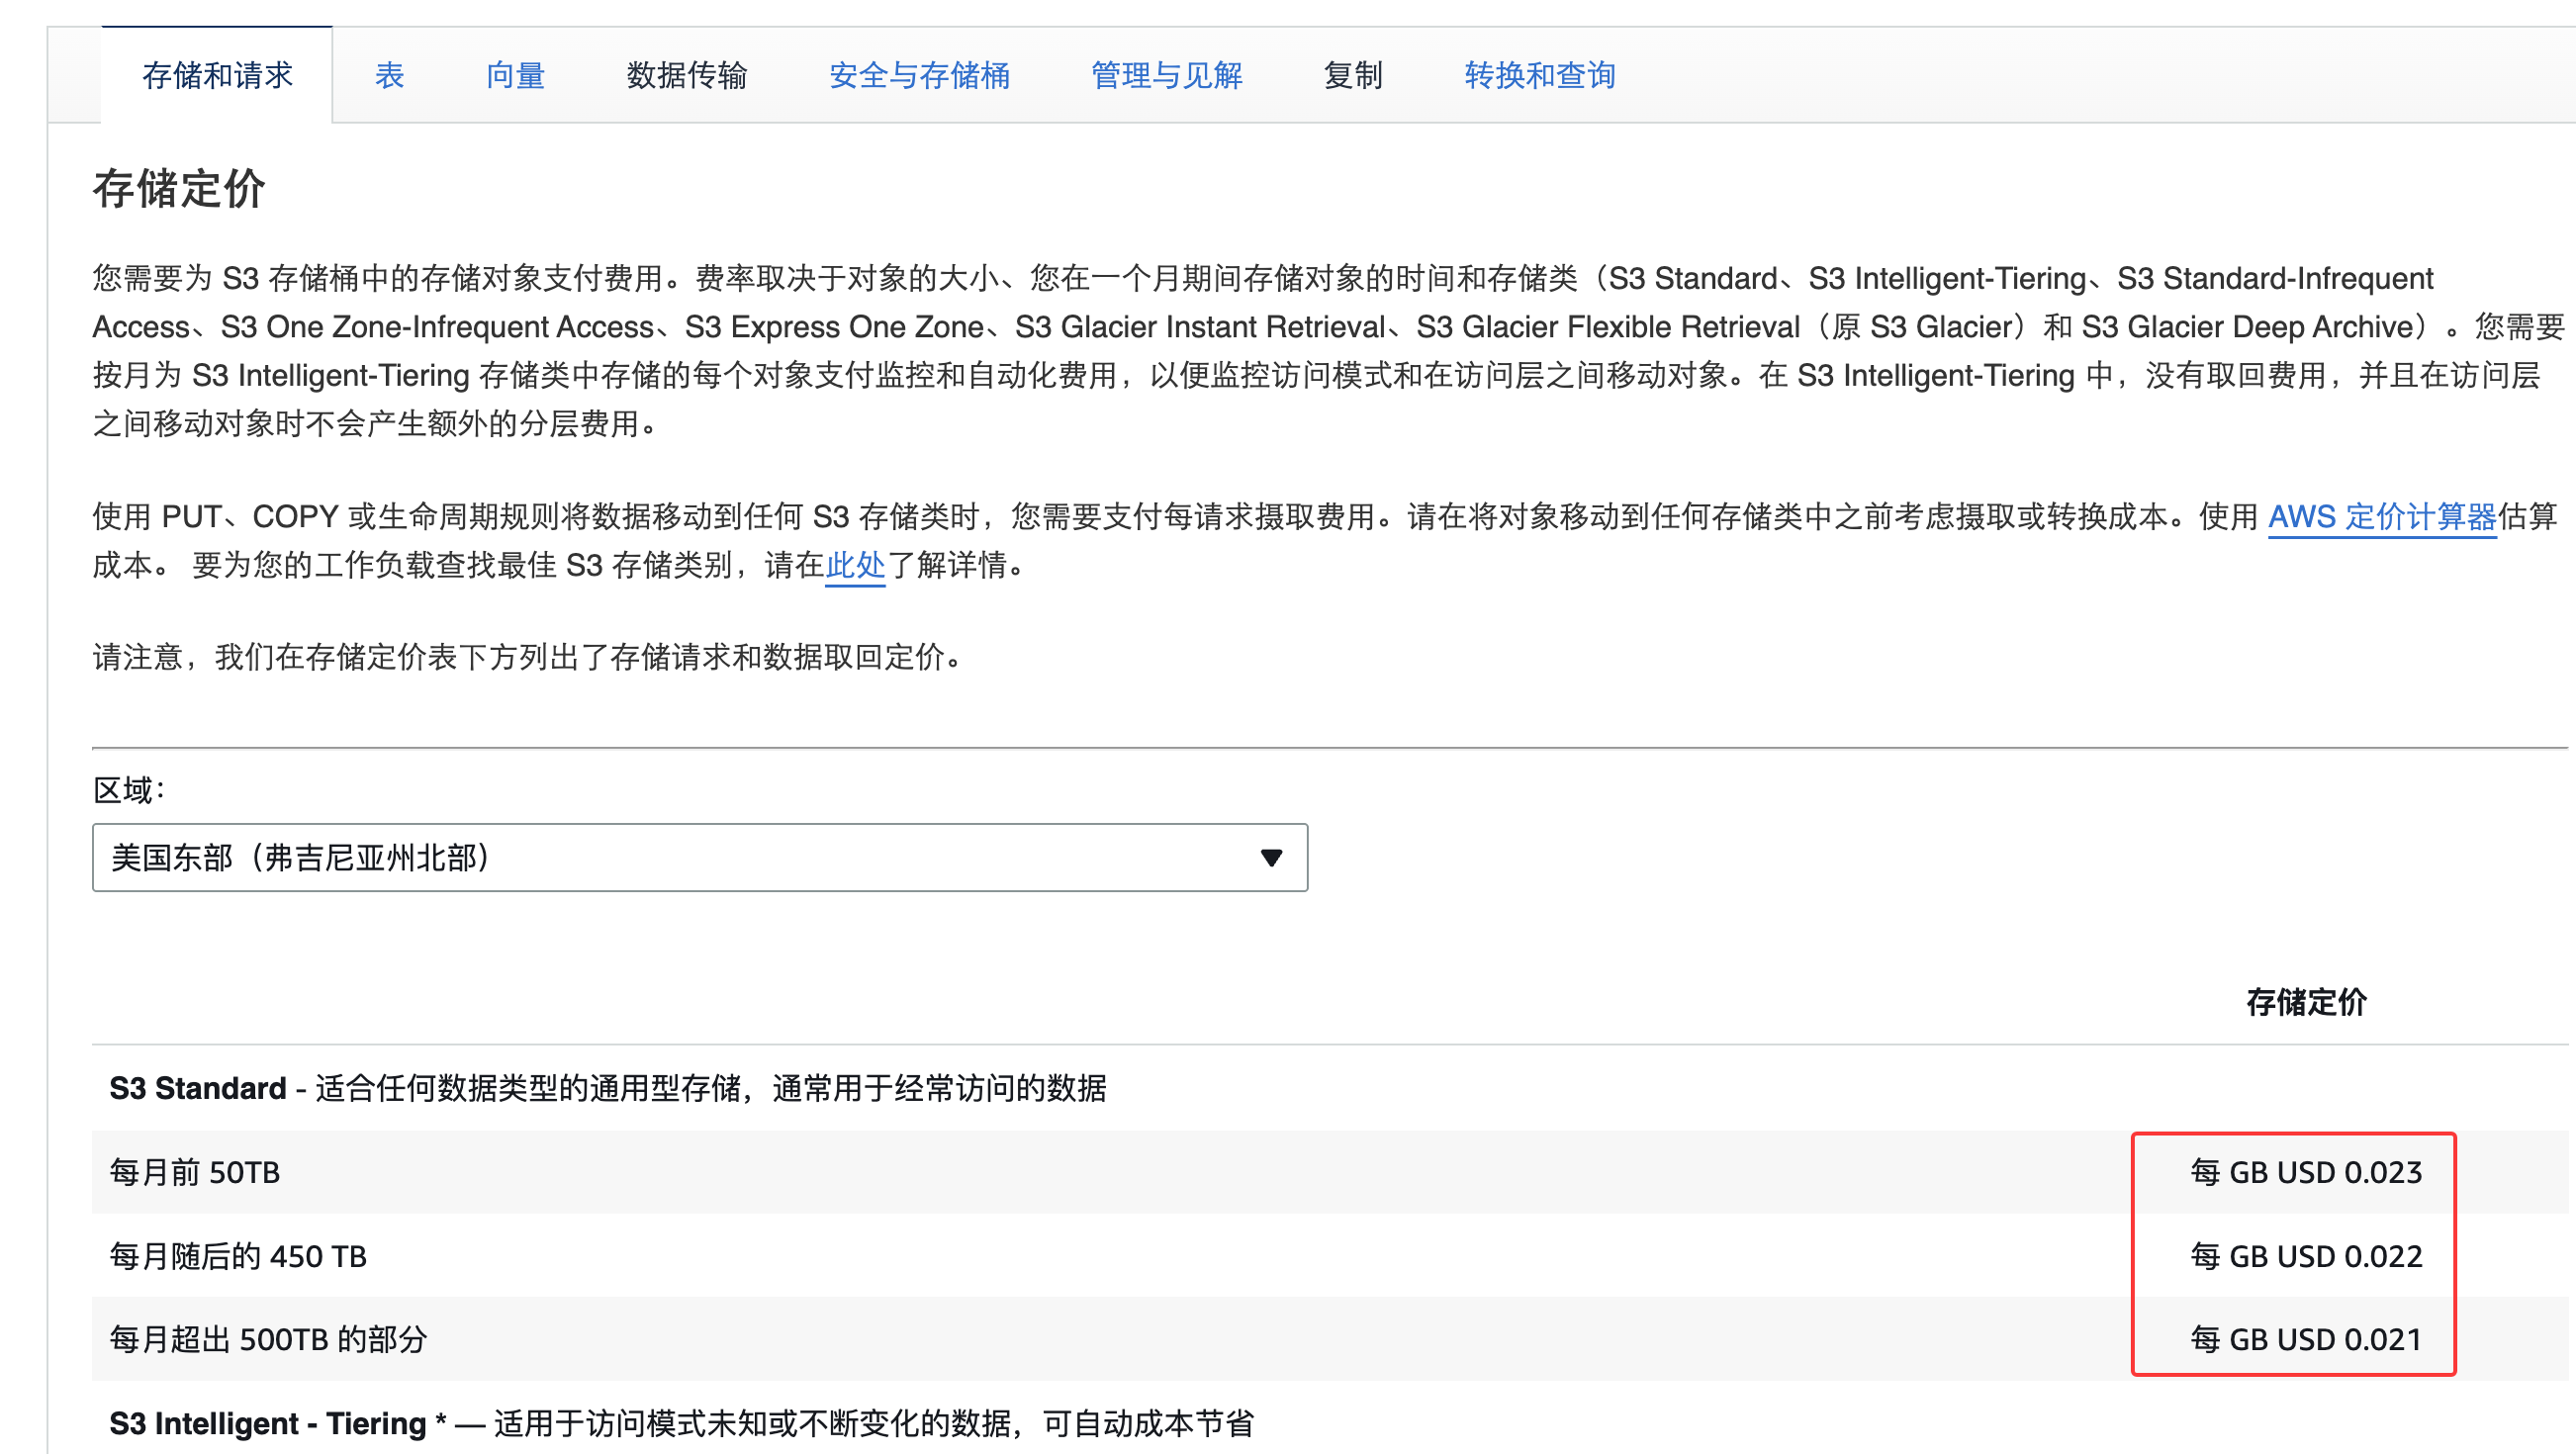Switch to the 管理与见解 tab
Viewport: 2576px width, 1454px height.
(1166, 75)
